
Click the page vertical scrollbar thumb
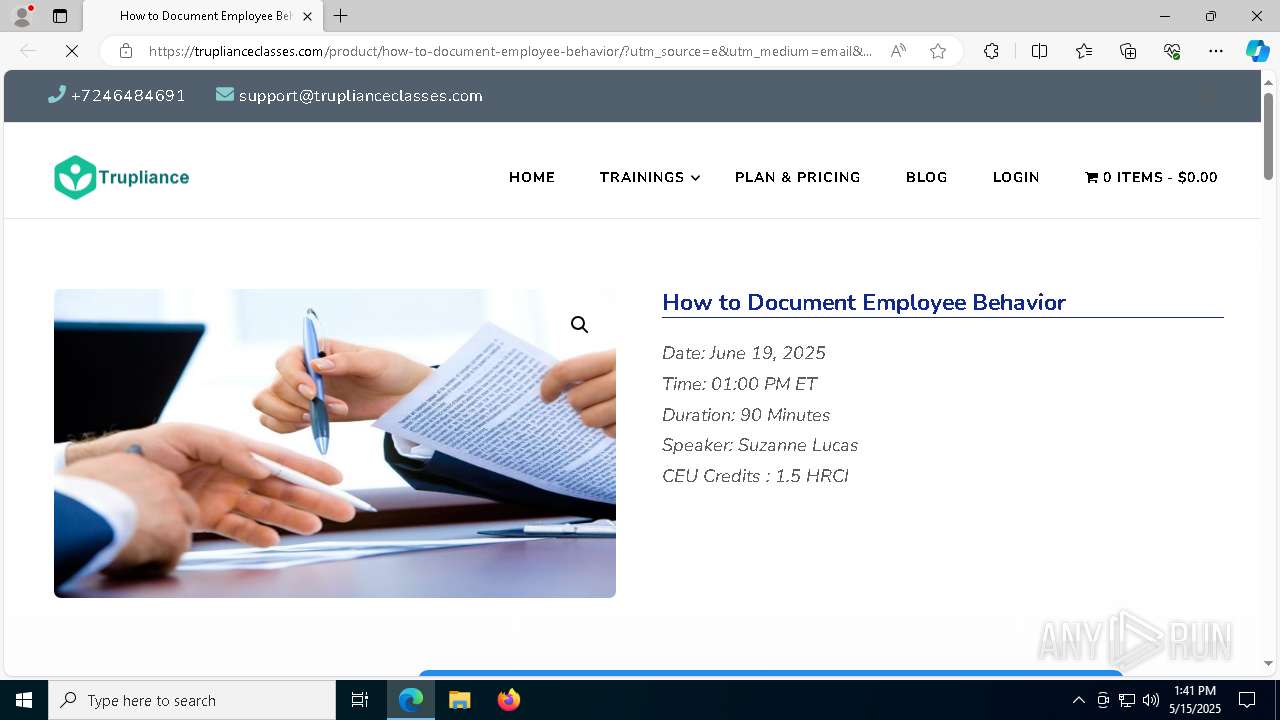(x=1269, y=136)
